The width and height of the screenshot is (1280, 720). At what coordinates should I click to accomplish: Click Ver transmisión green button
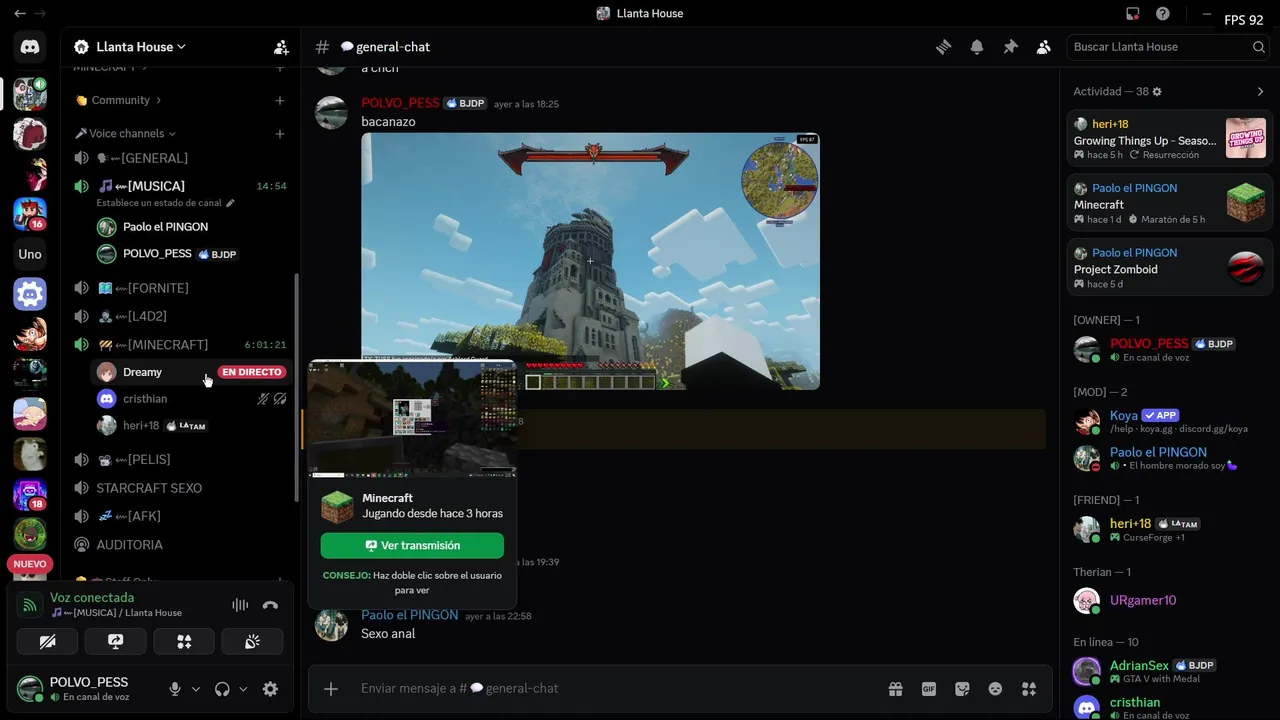[412, 546]
